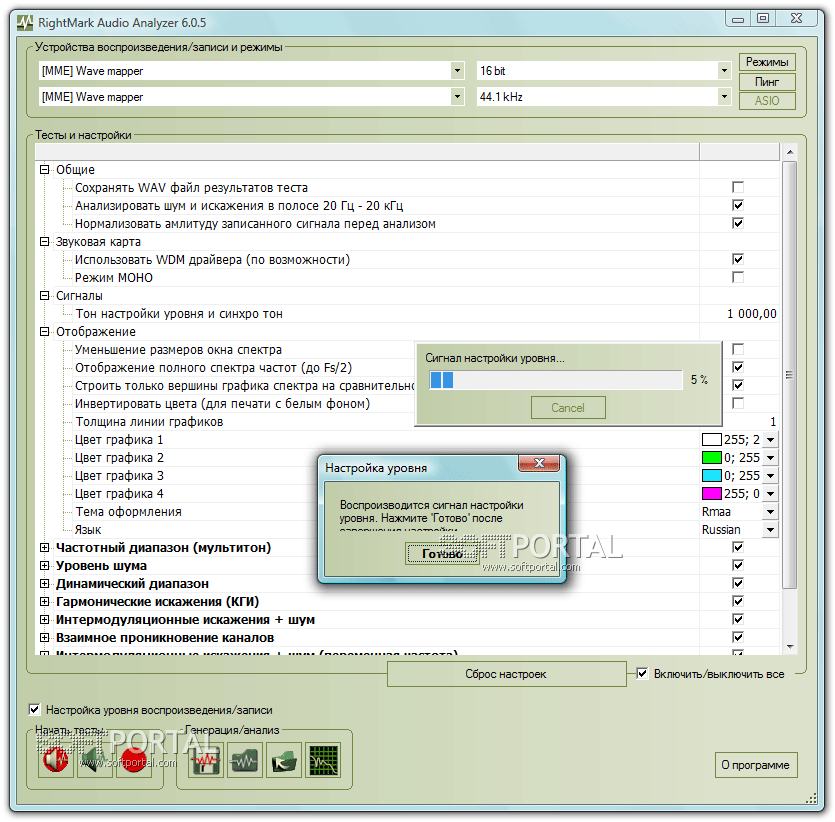The height and width of the screenshot is (822, 835).
Task: Start playback-only test with green speaker icon
Action: click(95, 760)
